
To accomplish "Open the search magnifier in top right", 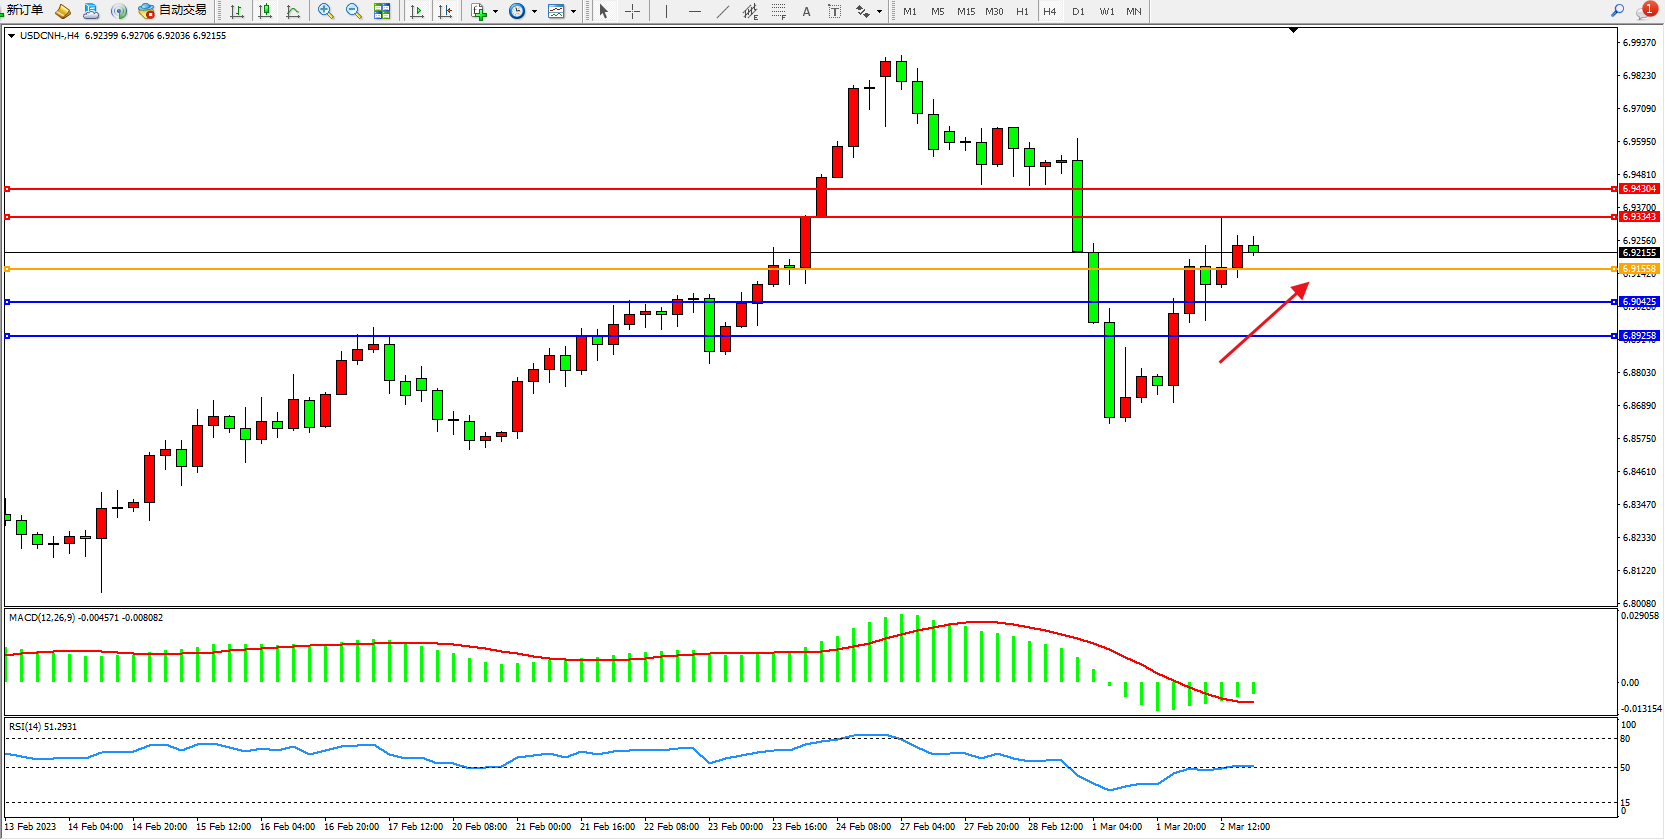I will (1617, 11).
